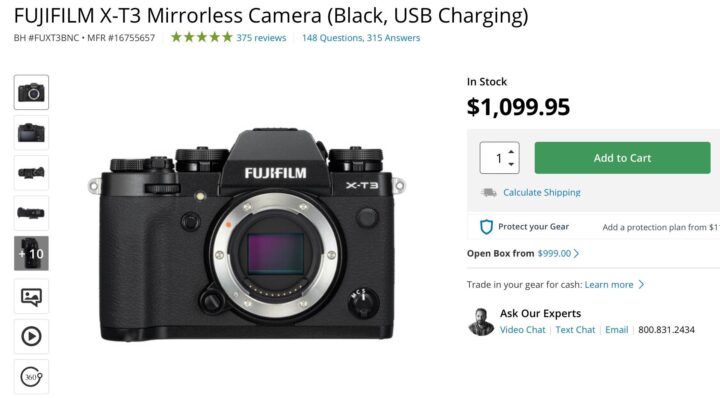Viewport: 720px width, 398px height.
Task: Open the 375 reviews link
Action: (261, 38)
